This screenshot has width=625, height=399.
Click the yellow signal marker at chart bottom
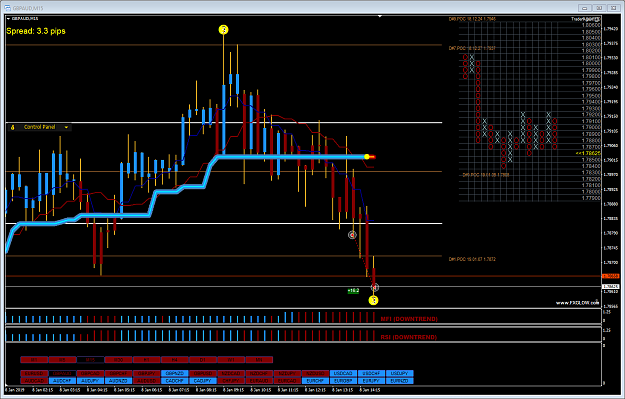373,300
